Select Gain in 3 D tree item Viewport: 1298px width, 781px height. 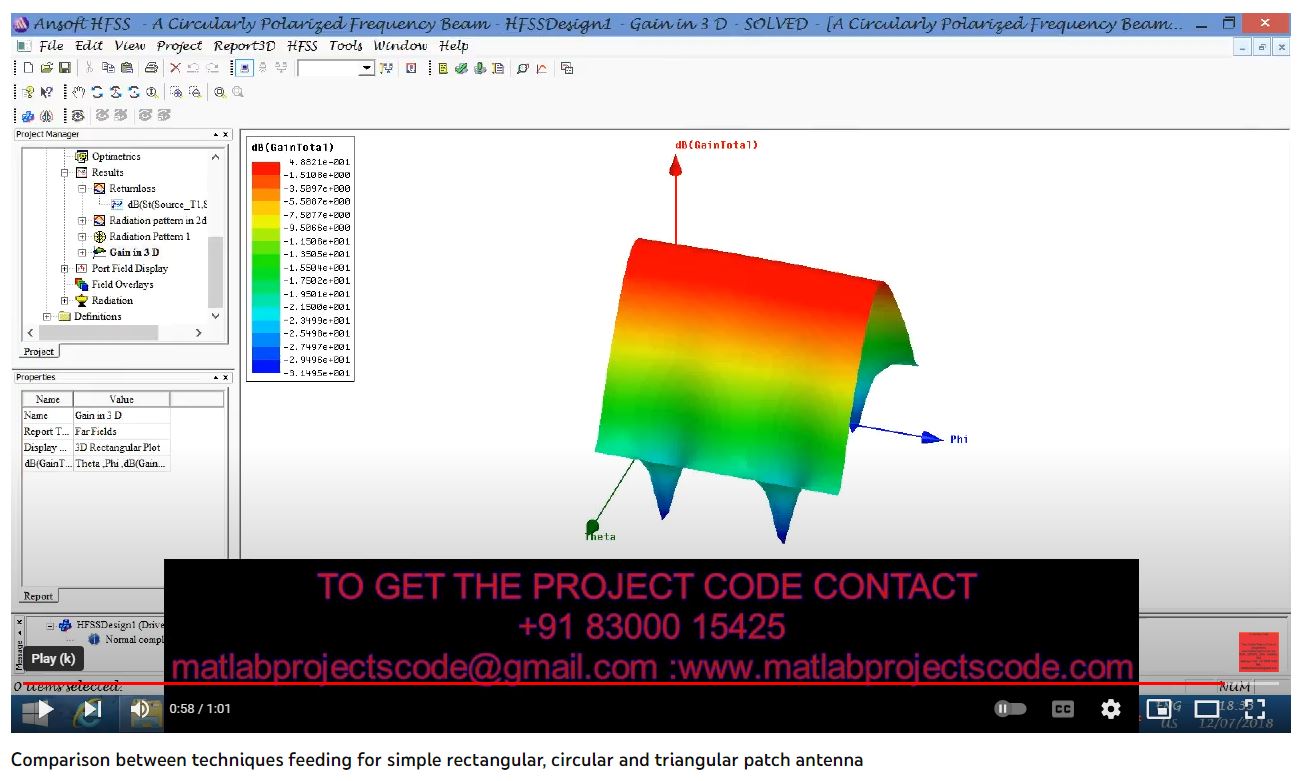134,253
